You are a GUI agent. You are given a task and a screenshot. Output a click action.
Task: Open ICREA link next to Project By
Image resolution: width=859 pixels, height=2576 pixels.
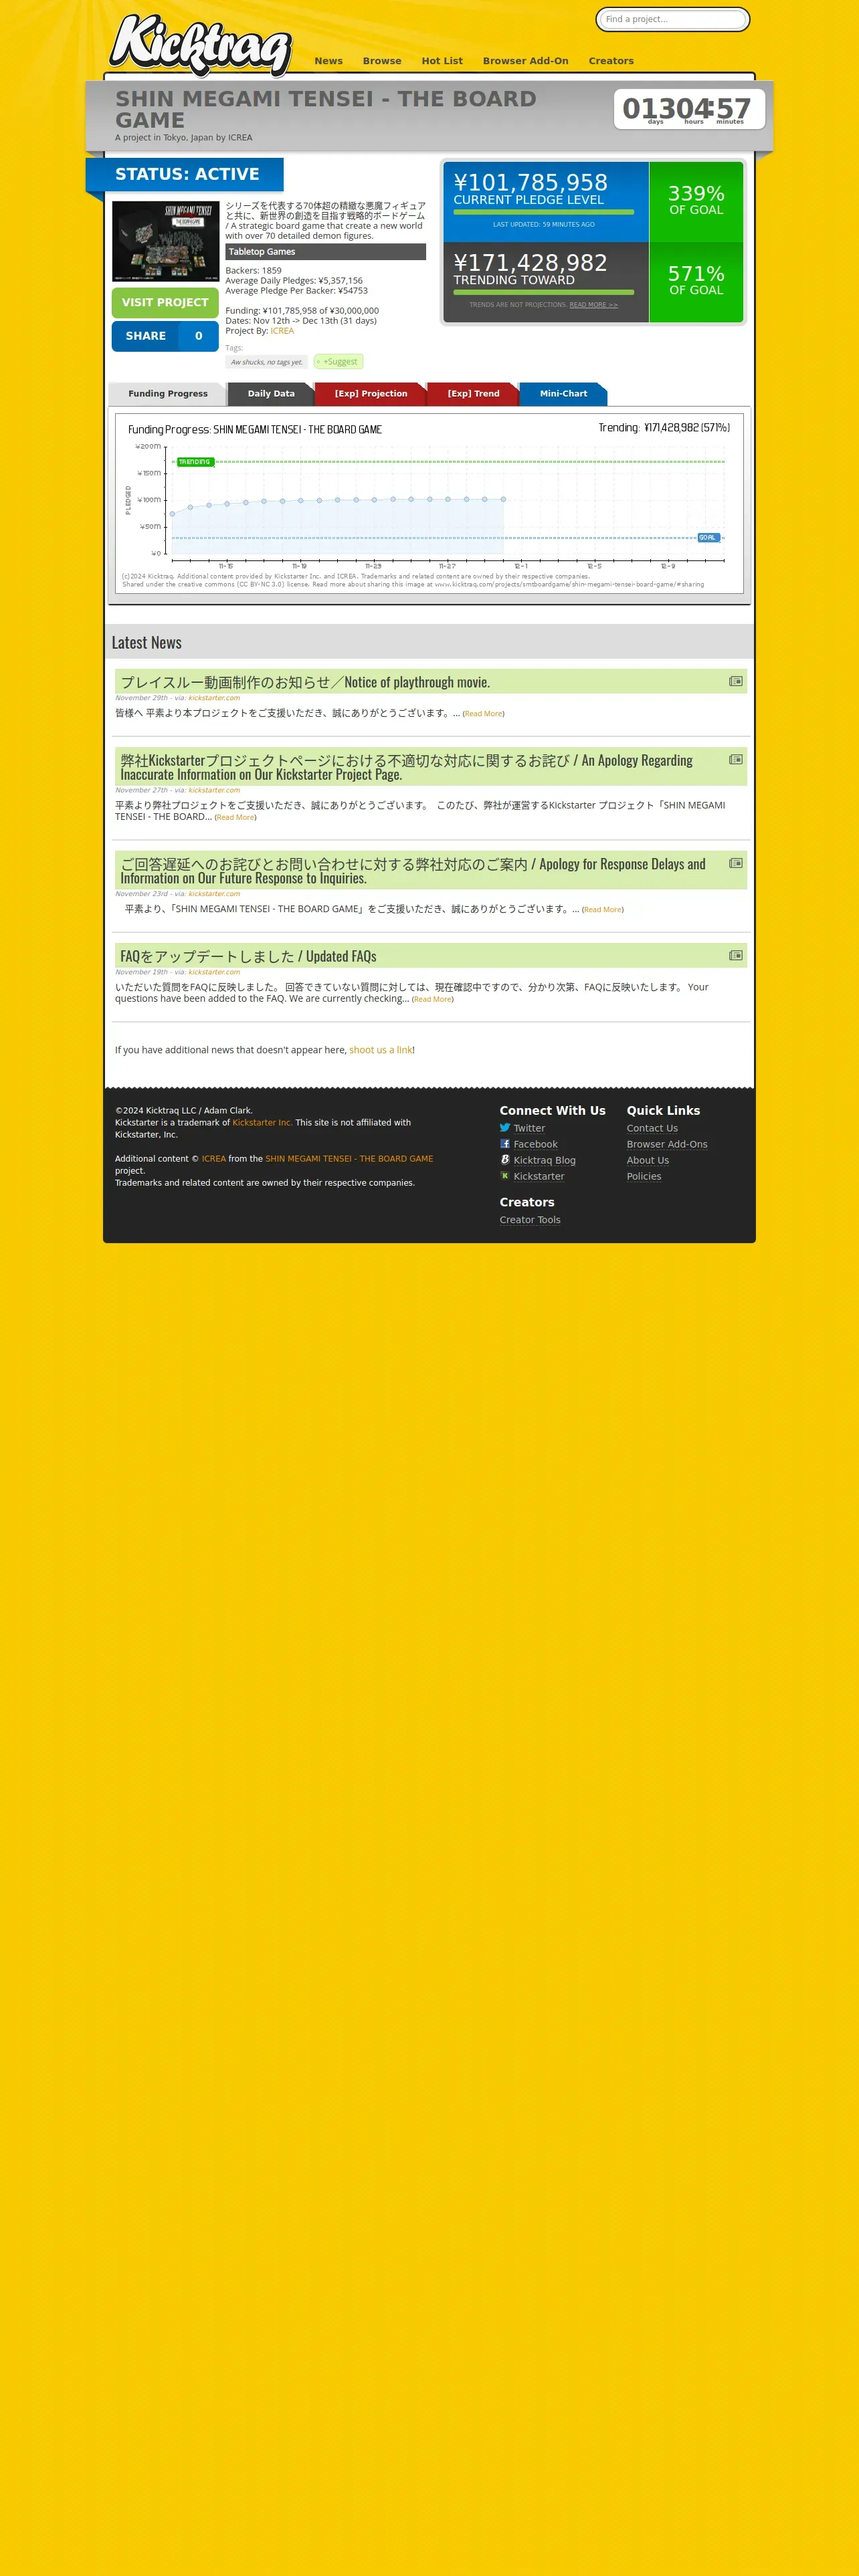click(x=282, y=331)
